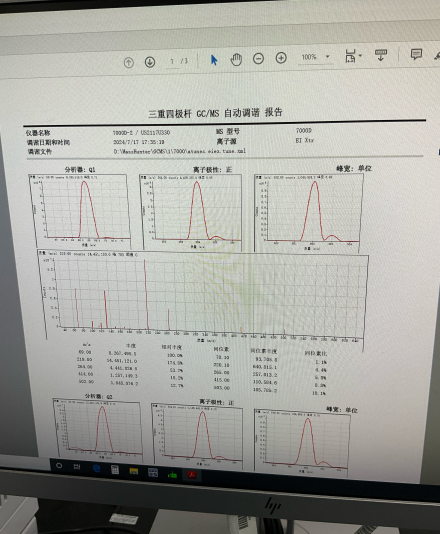Open File Explorer from the taskbar

(x=134, y=471)
